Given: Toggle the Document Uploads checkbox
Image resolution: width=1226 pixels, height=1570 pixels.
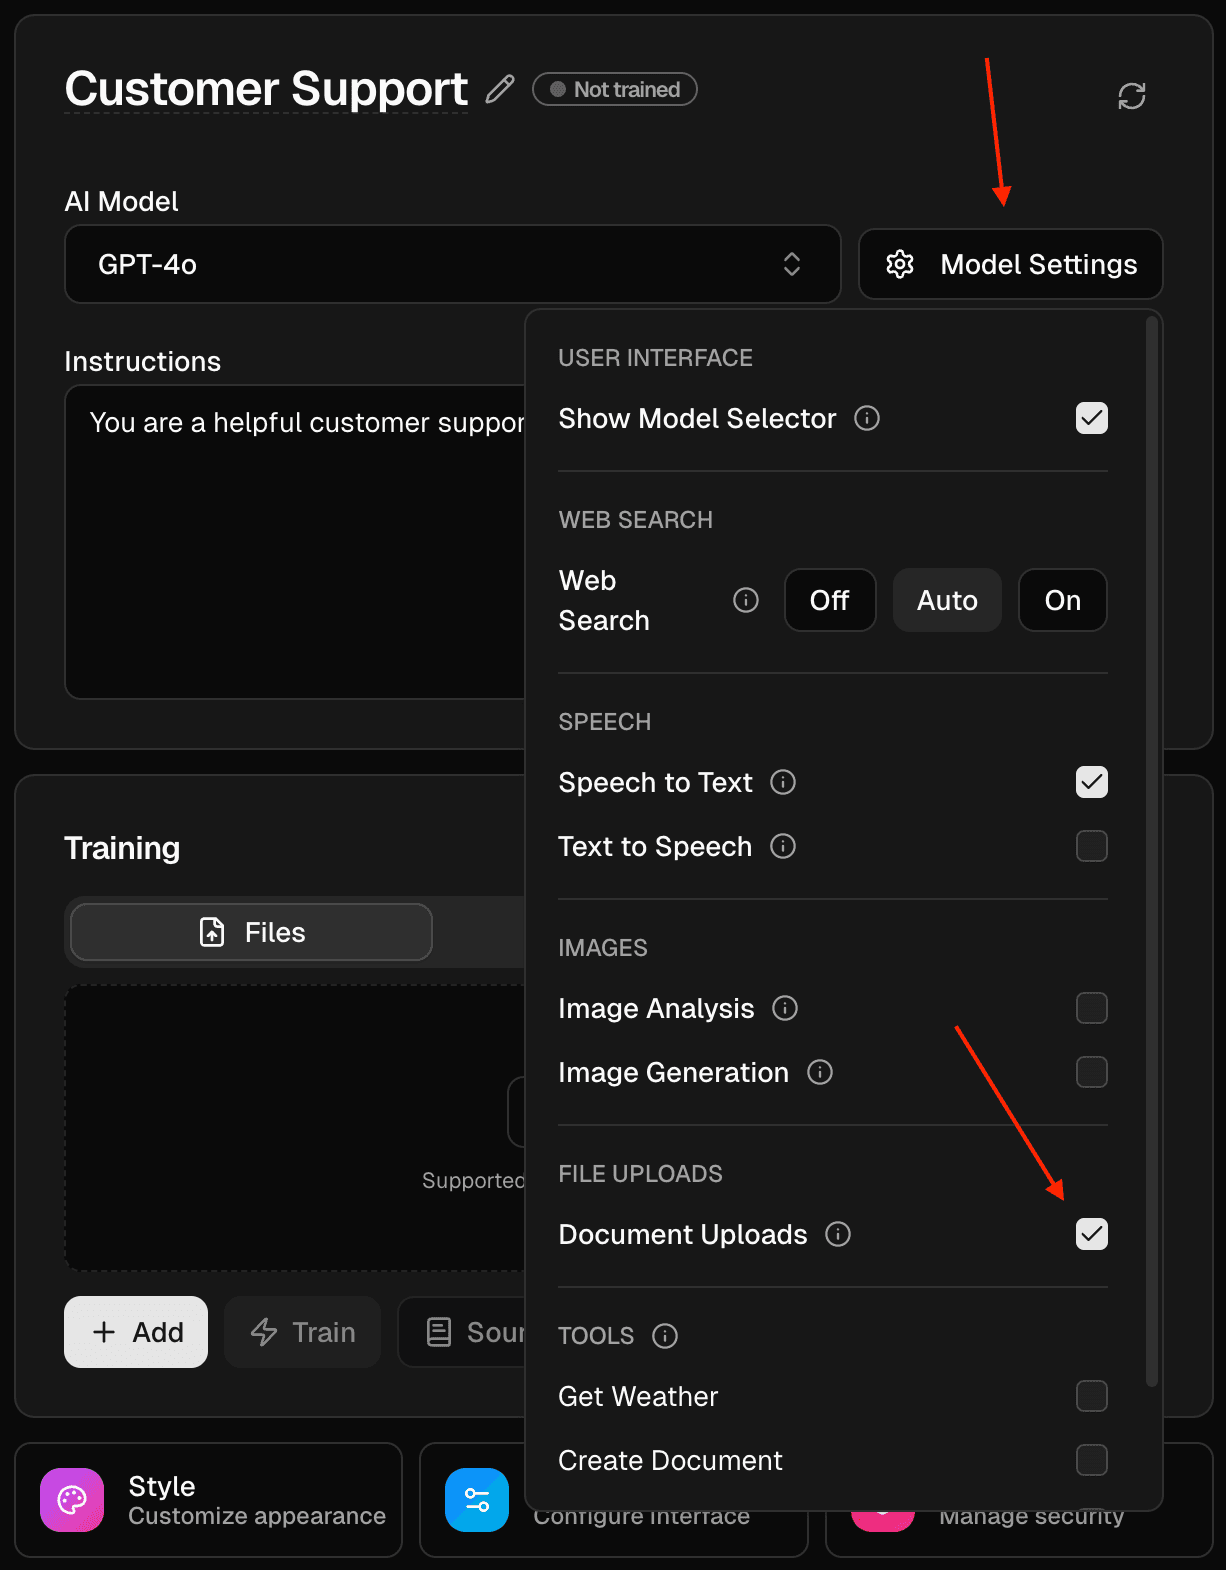Looking at the screenshot, I should click(1091, 1234).
